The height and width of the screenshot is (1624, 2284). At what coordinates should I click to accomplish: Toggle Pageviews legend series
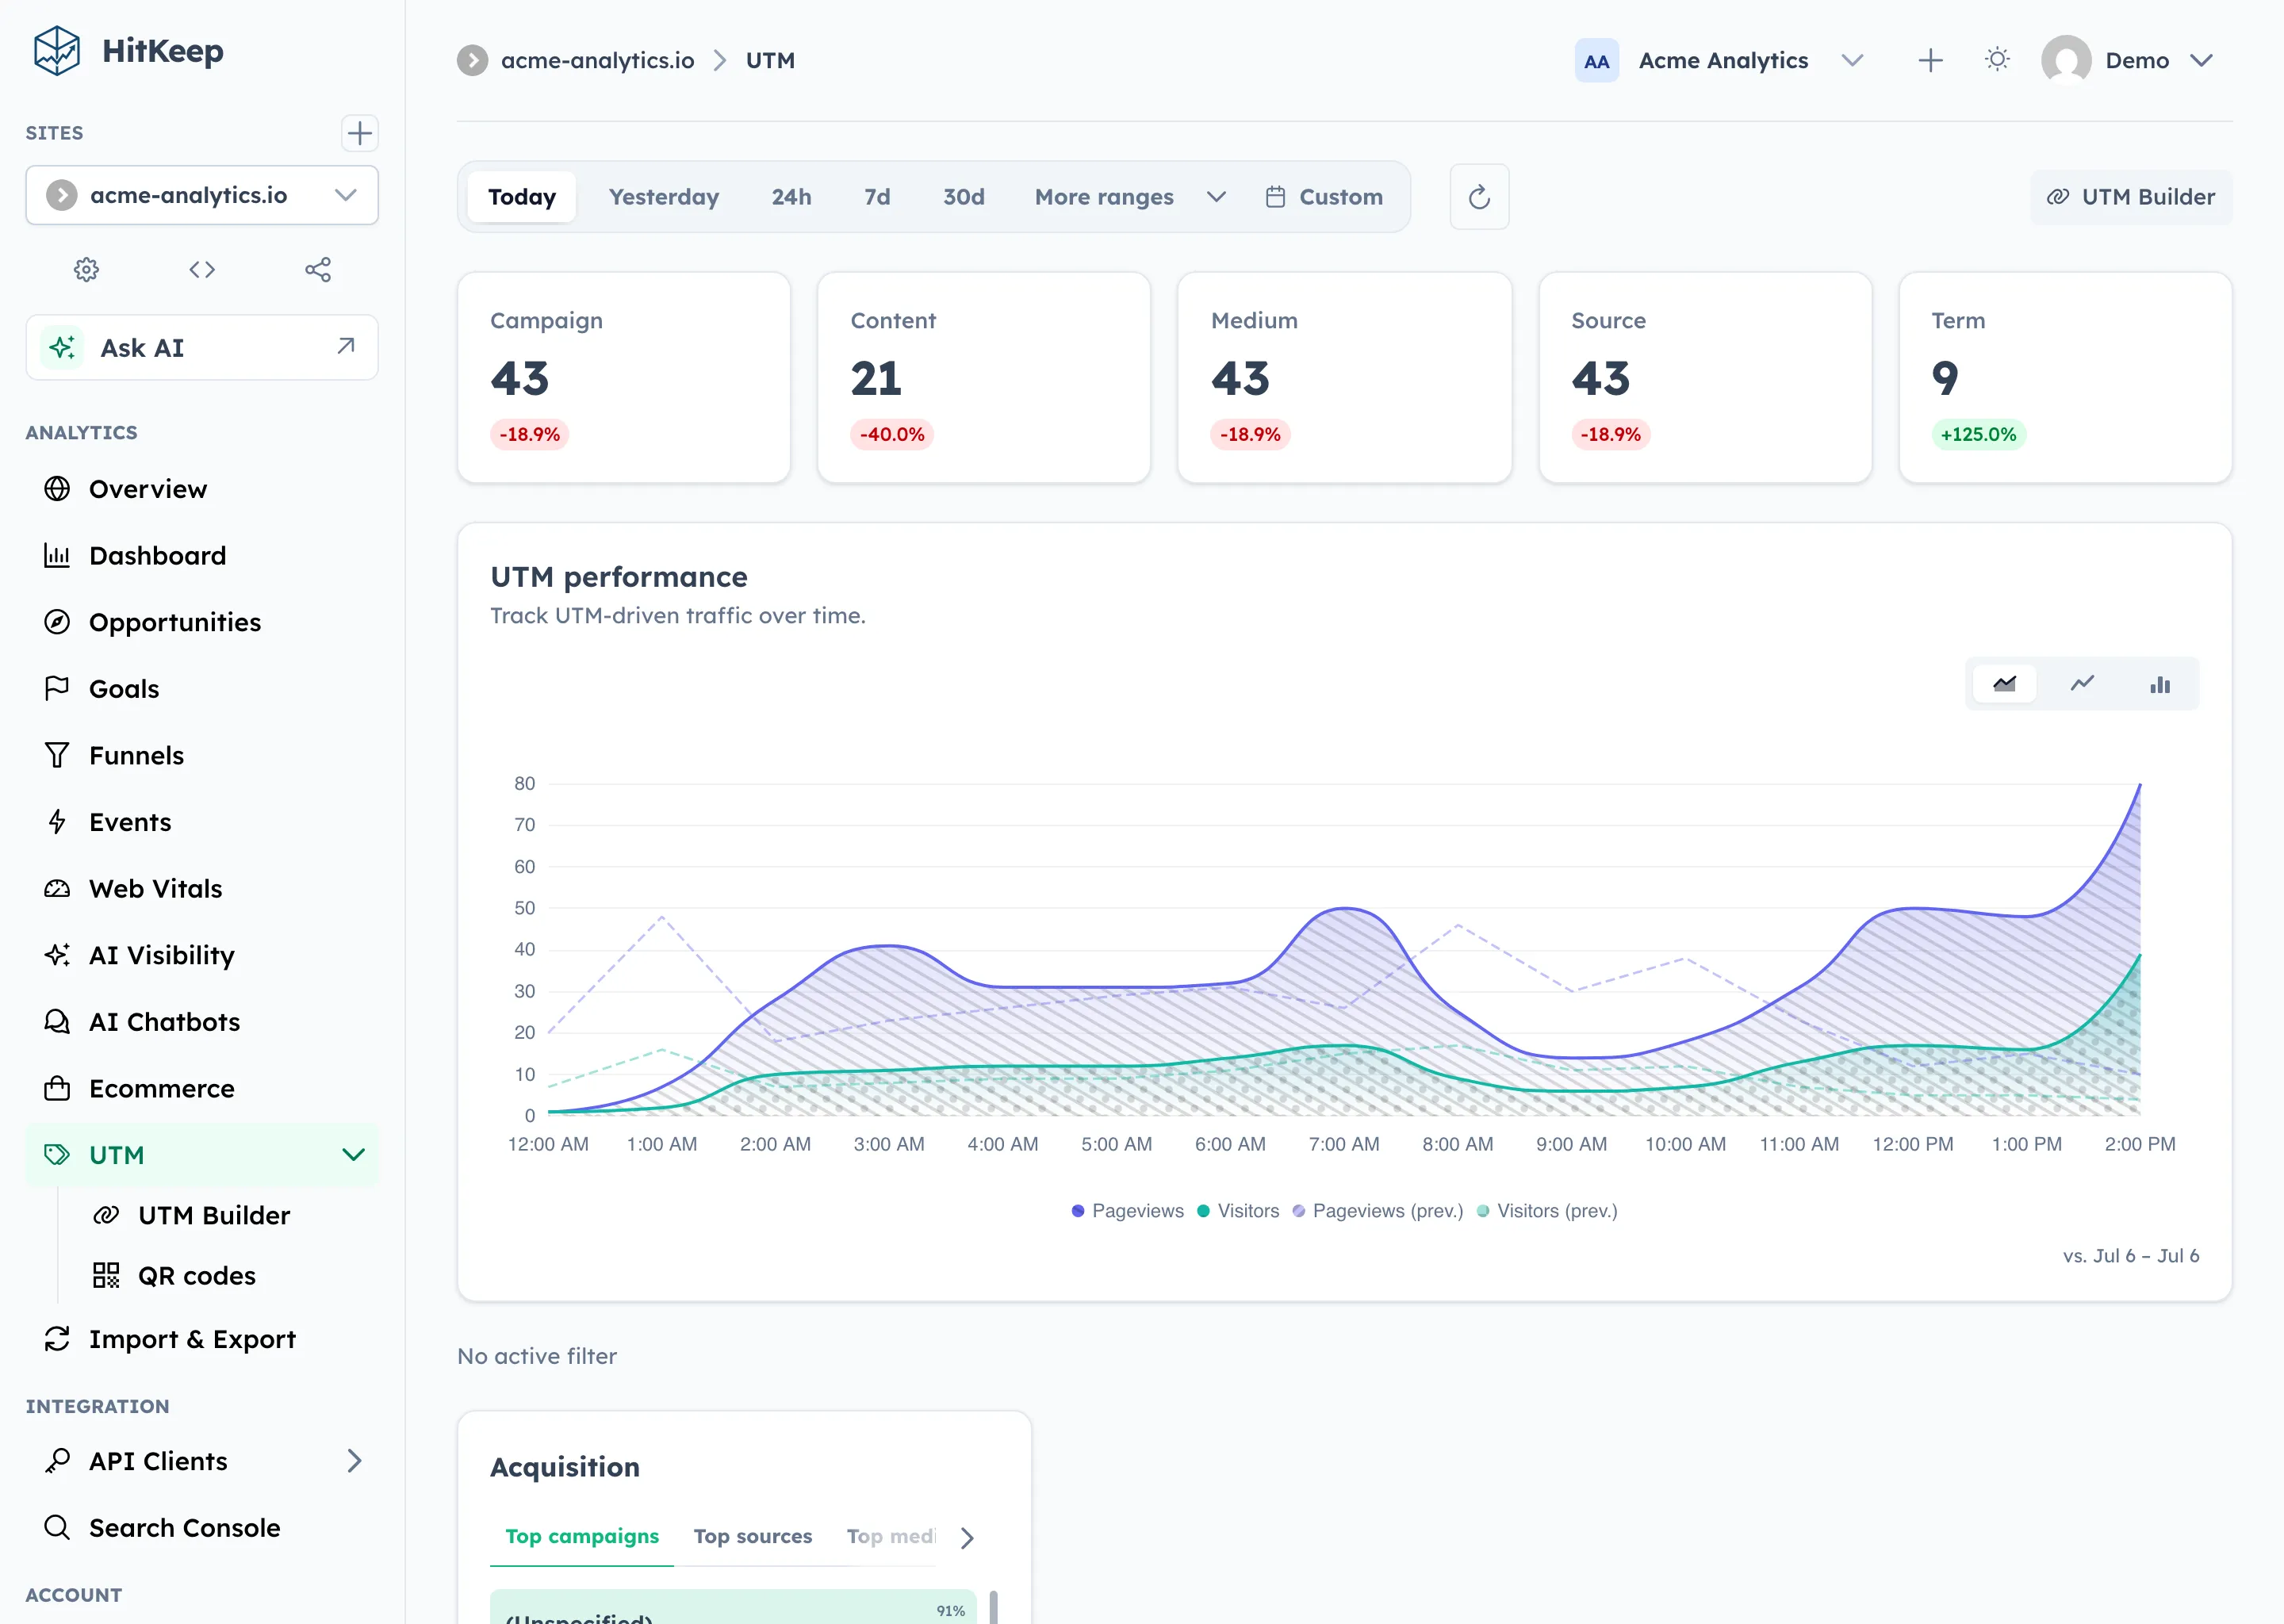pos(1127,1211)
